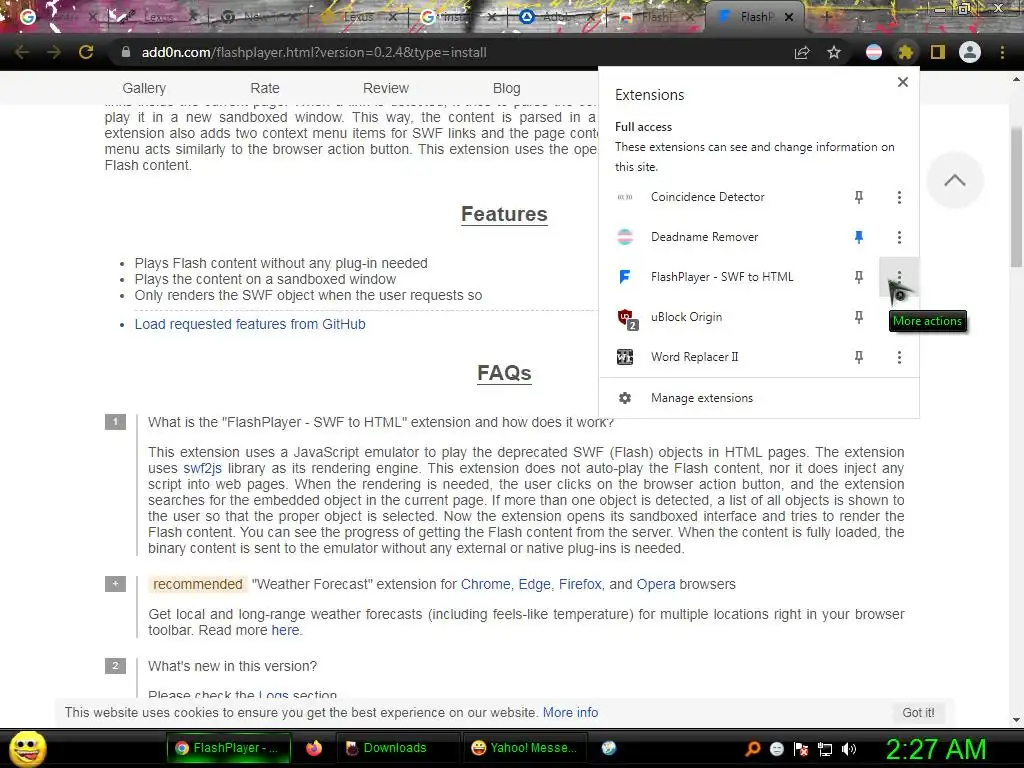The image size is (1024, 768).
Task: Accept cookies with Got it! button
Action: pos(918,712)
